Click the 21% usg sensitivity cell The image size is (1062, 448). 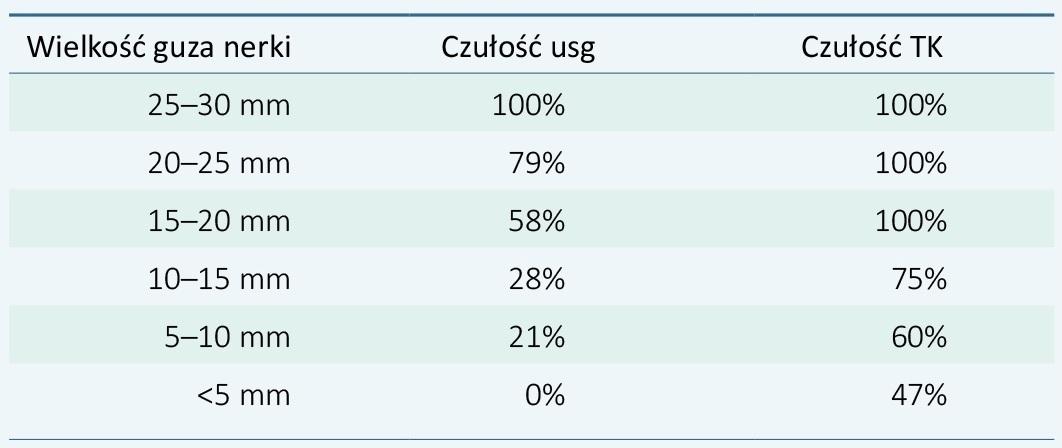[536, 337]
